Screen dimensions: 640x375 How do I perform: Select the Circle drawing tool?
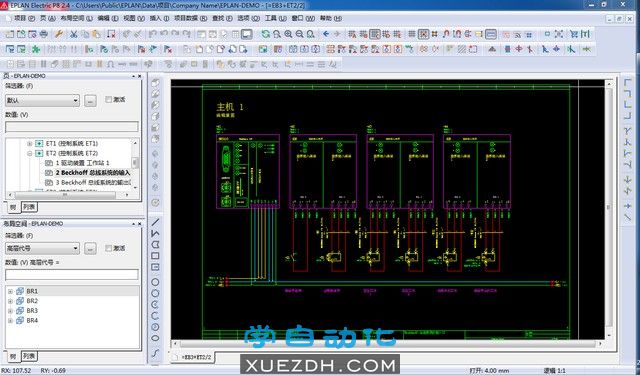click(x=155, y=282)
